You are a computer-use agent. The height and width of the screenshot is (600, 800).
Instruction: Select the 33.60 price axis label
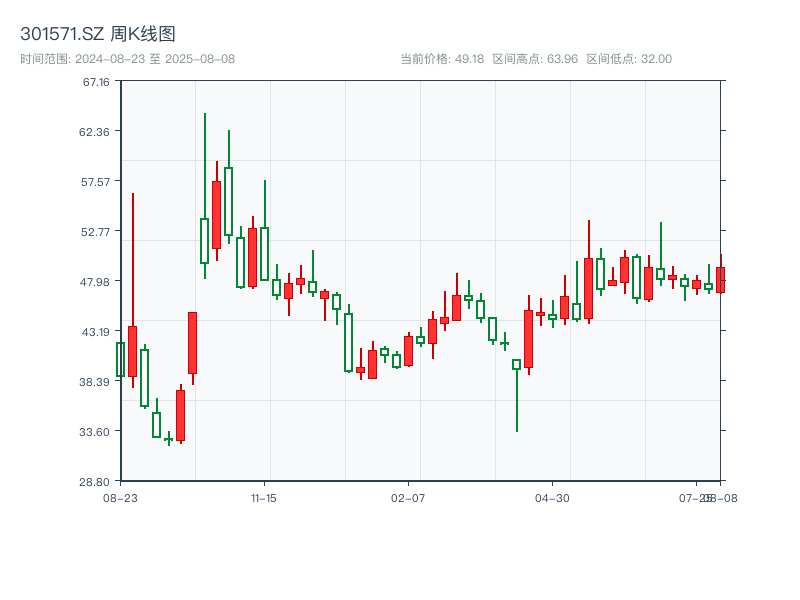96,432
